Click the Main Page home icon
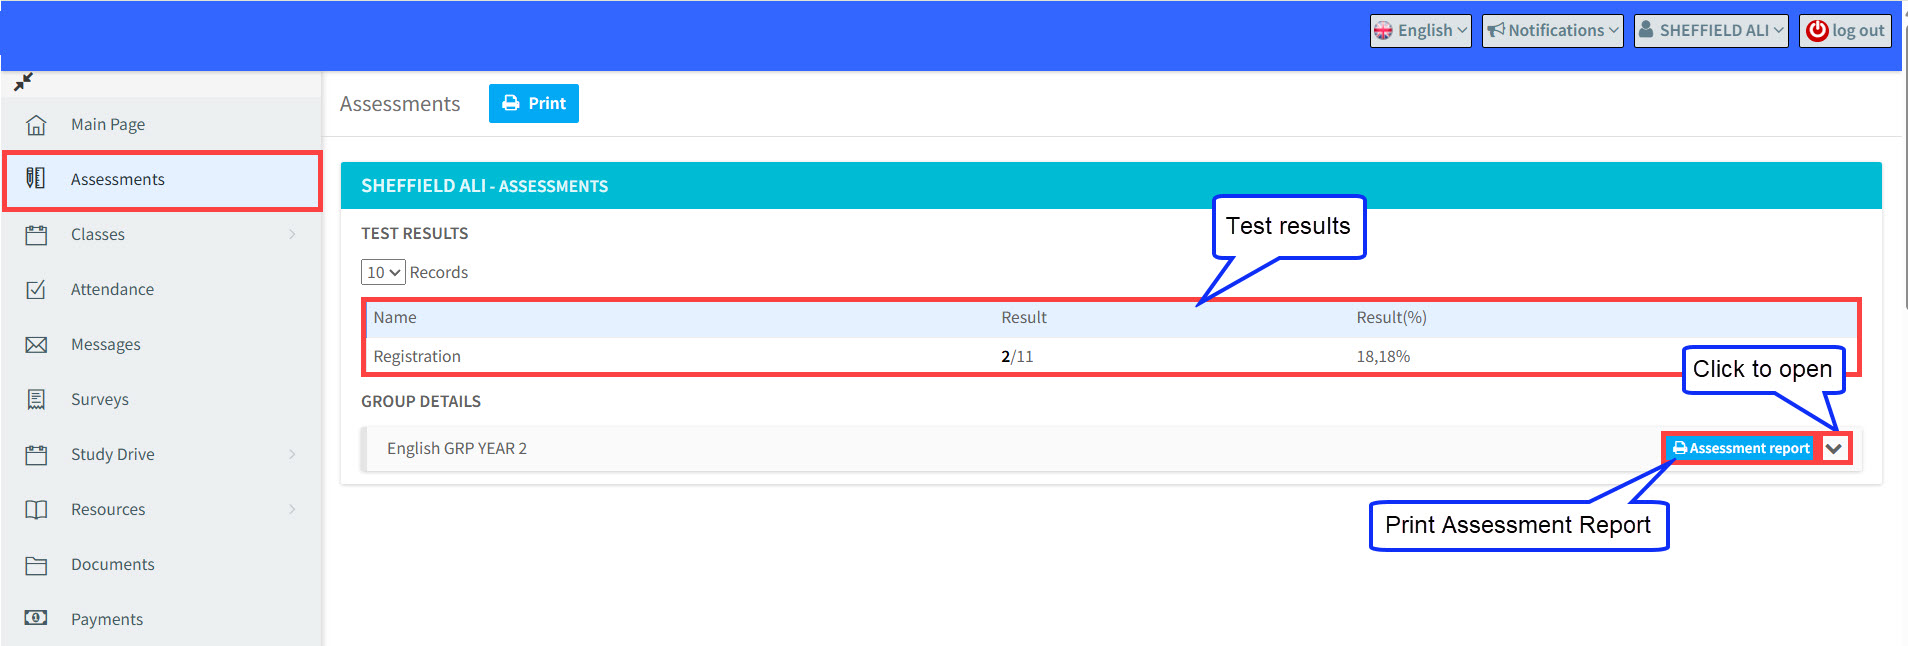This screenshot has height=646, width=1908. click(36, 125)
